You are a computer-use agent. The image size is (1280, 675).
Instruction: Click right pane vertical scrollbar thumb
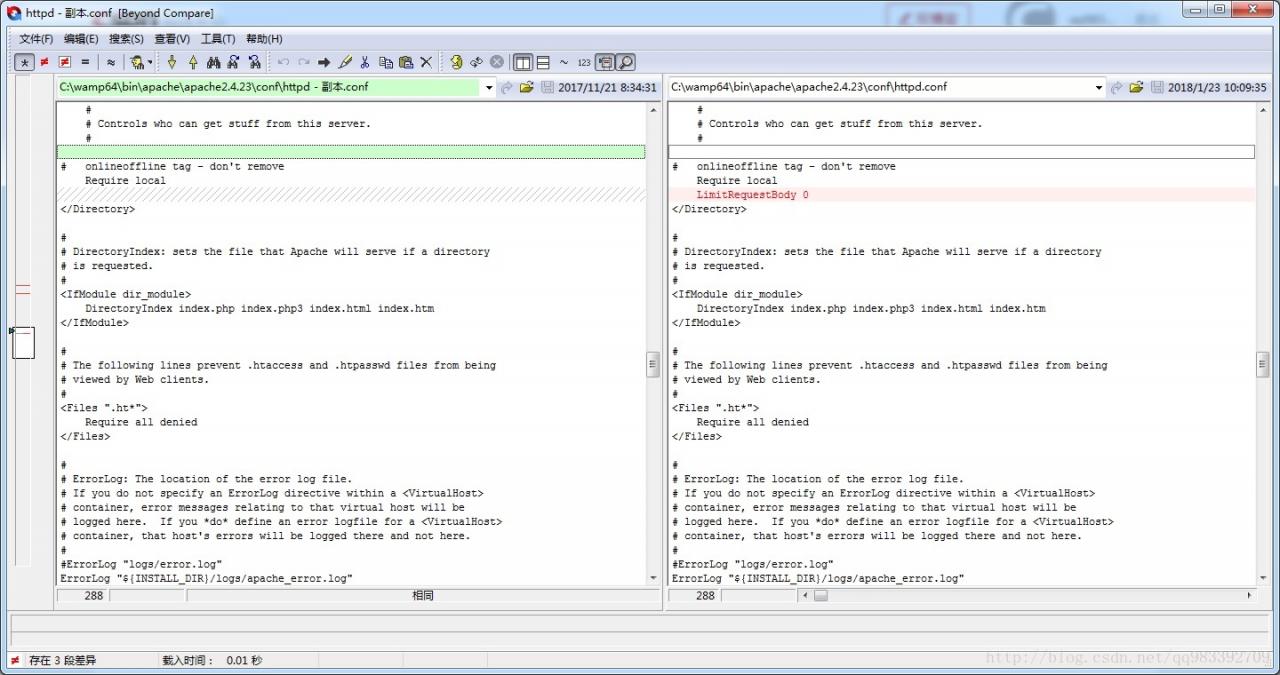[1262, 364]
